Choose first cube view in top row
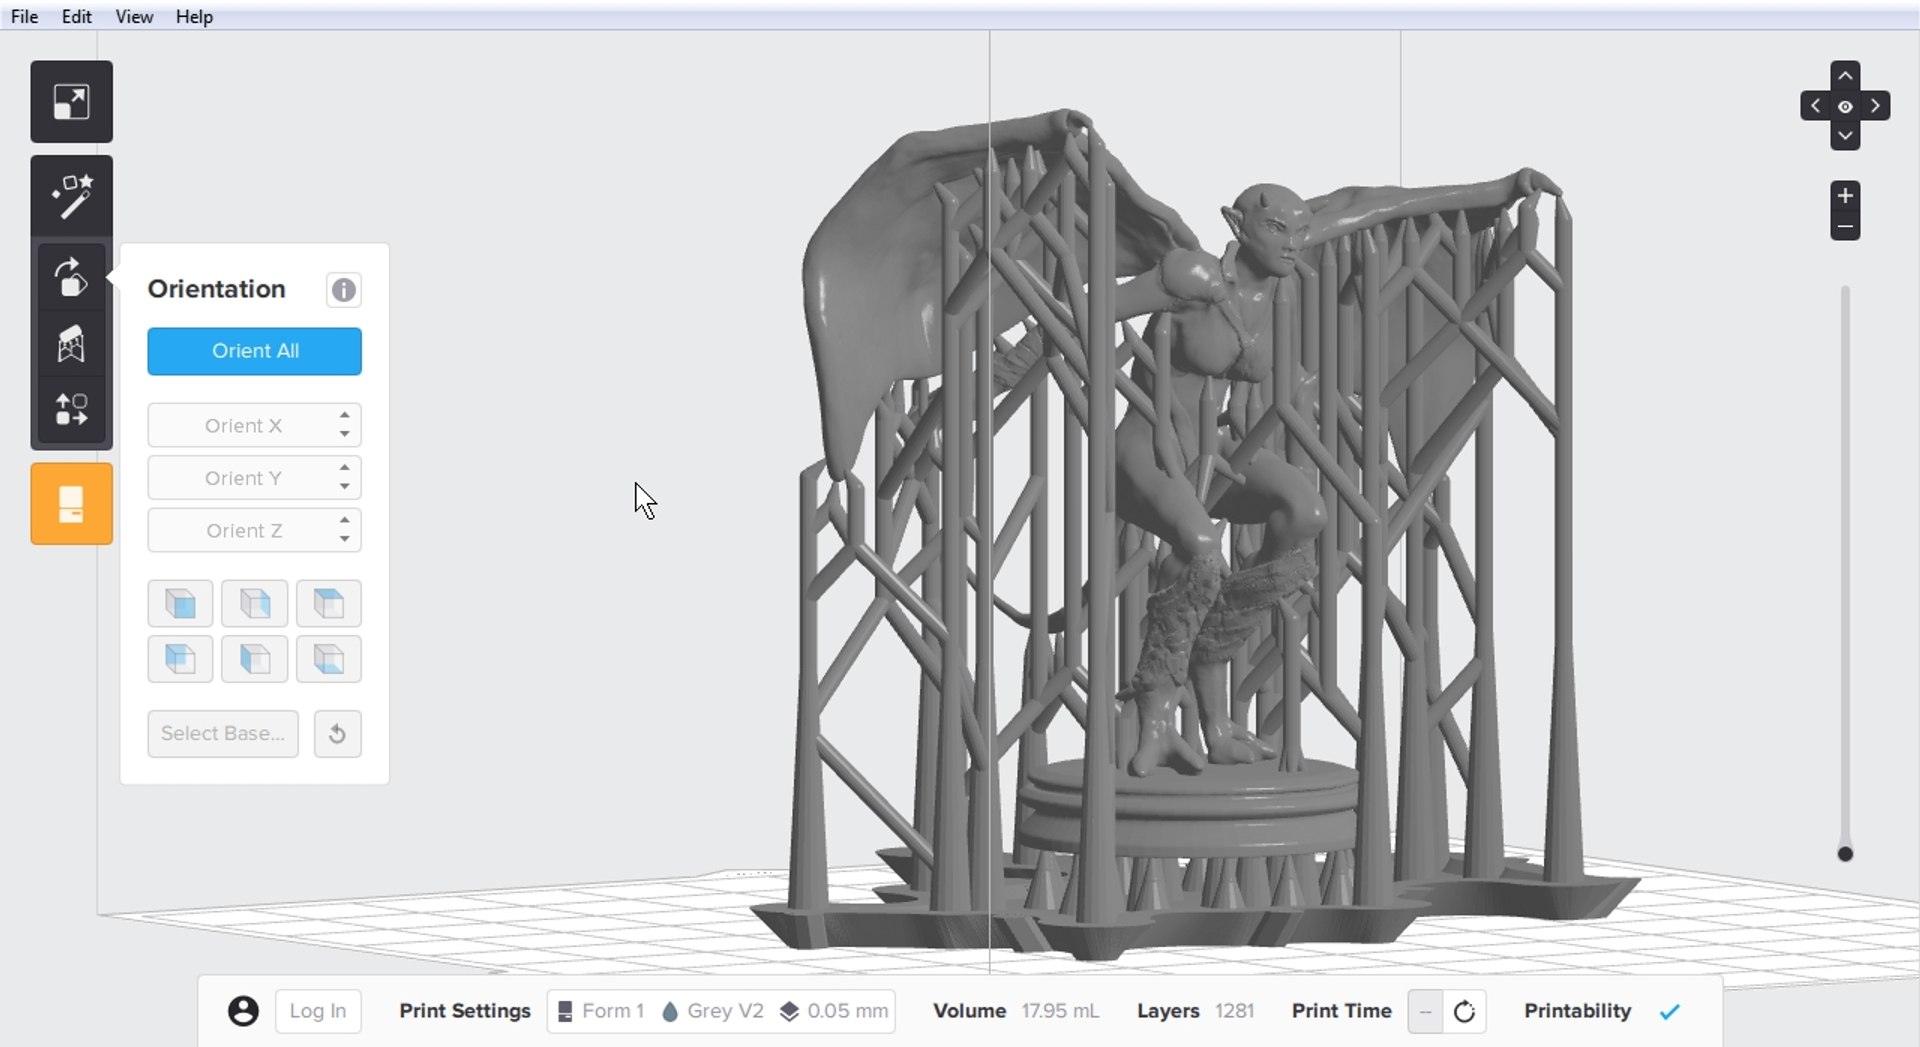The width and height of the screenshot is (1920, 1047). 180,604
